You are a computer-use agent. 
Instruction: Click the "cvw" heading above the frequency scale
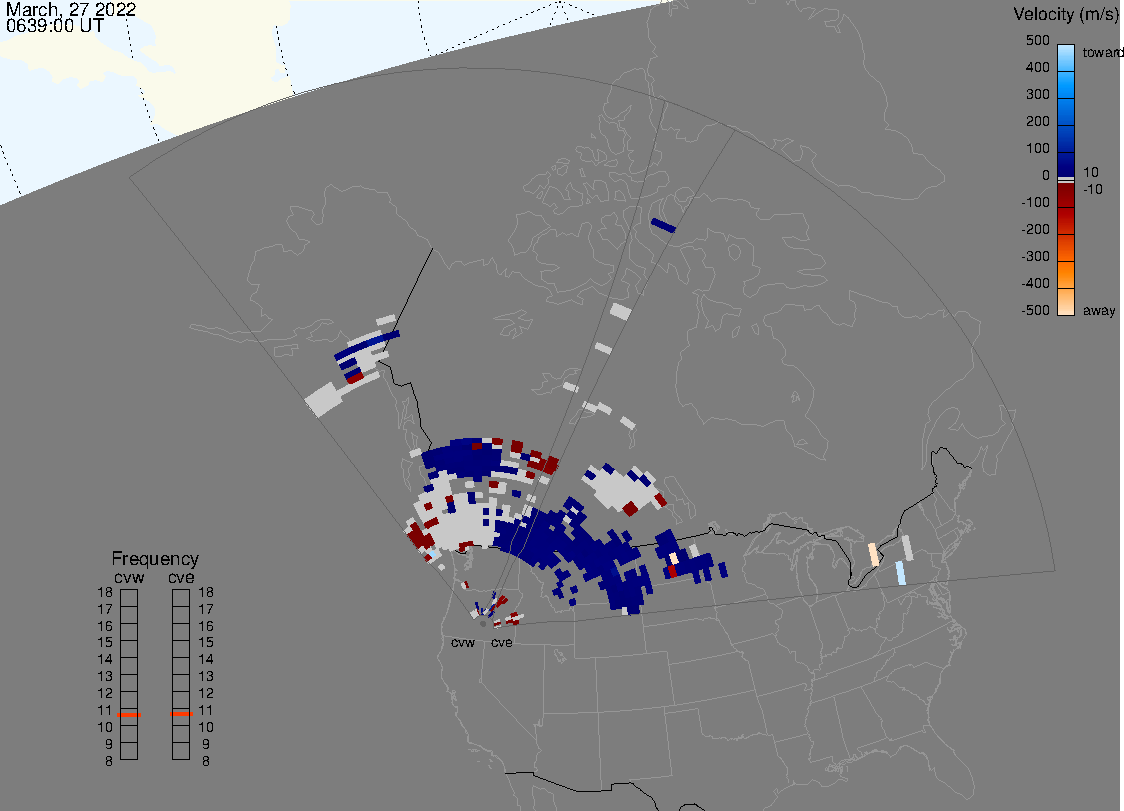129,577
